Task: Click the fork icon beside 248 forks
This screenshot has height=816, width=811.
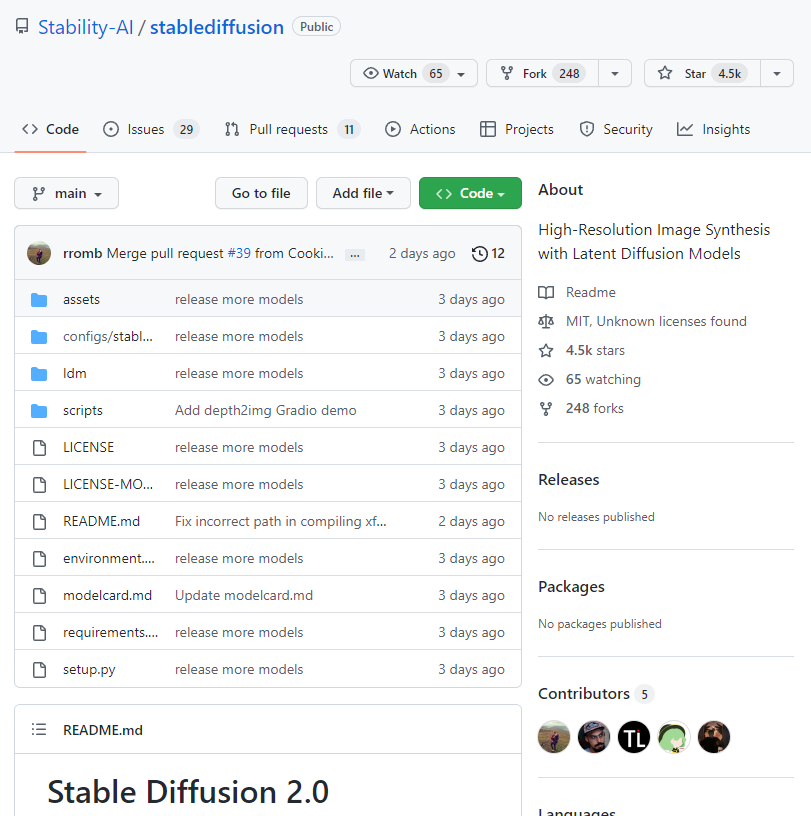Action: tap(545, 408)
